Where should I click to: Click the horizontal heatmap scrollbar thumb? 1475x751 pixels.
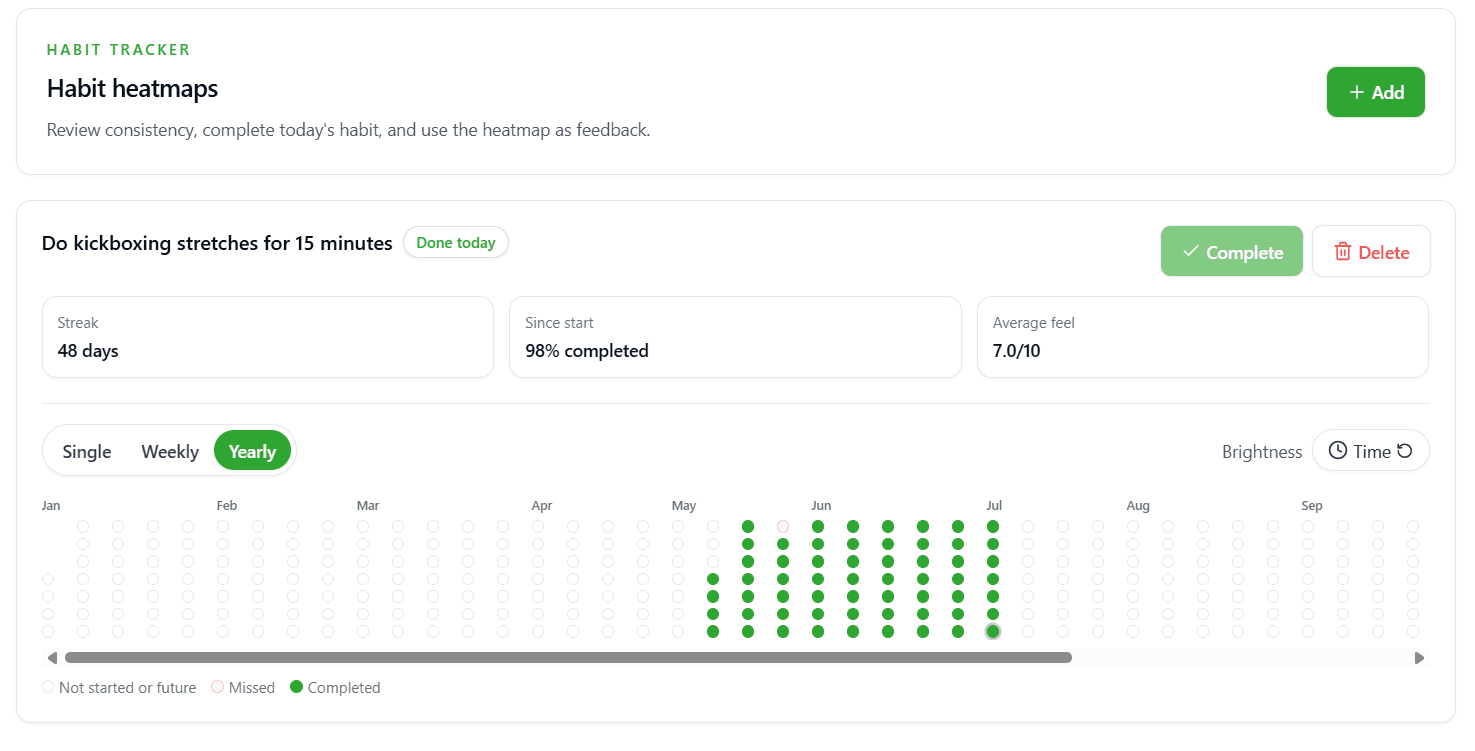coord(568,658)
